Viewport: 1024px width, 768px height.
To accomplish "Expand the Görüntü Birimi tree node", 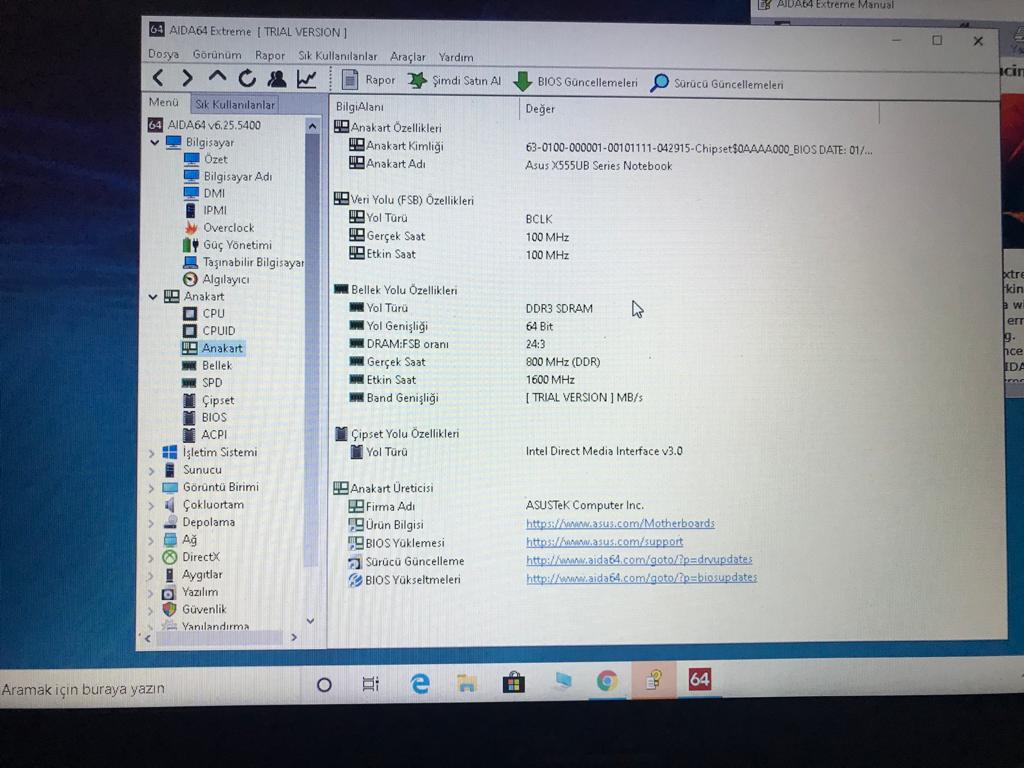I will point(152,488).
